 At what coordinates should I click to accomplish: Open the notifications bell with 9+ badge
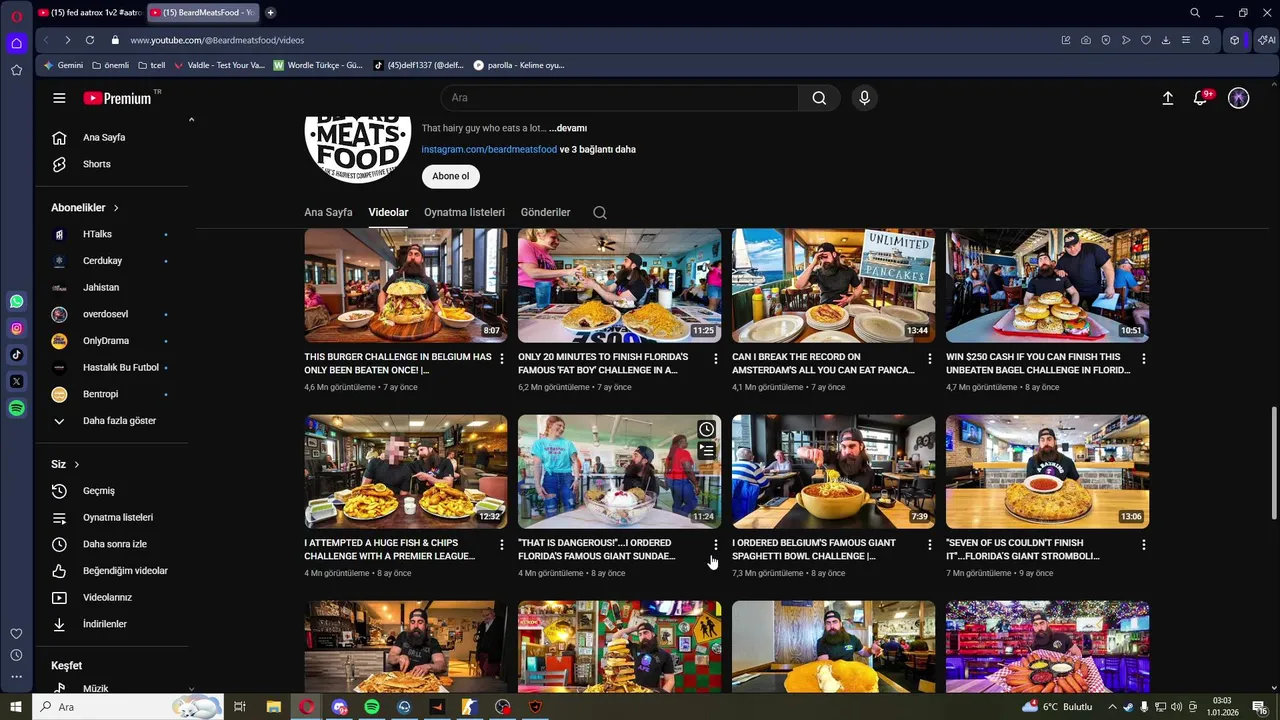tap(1201, 98)
